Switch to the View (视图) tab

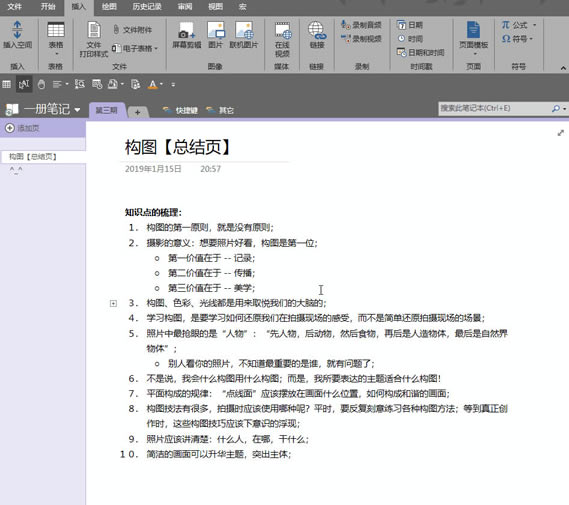click(216, 7)
